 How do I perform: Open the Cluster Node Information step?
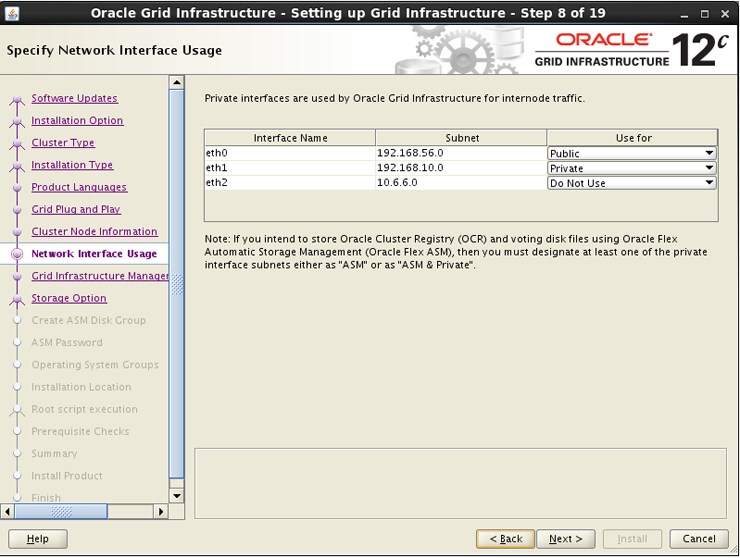pyautogui.click(x=94, y=231)
